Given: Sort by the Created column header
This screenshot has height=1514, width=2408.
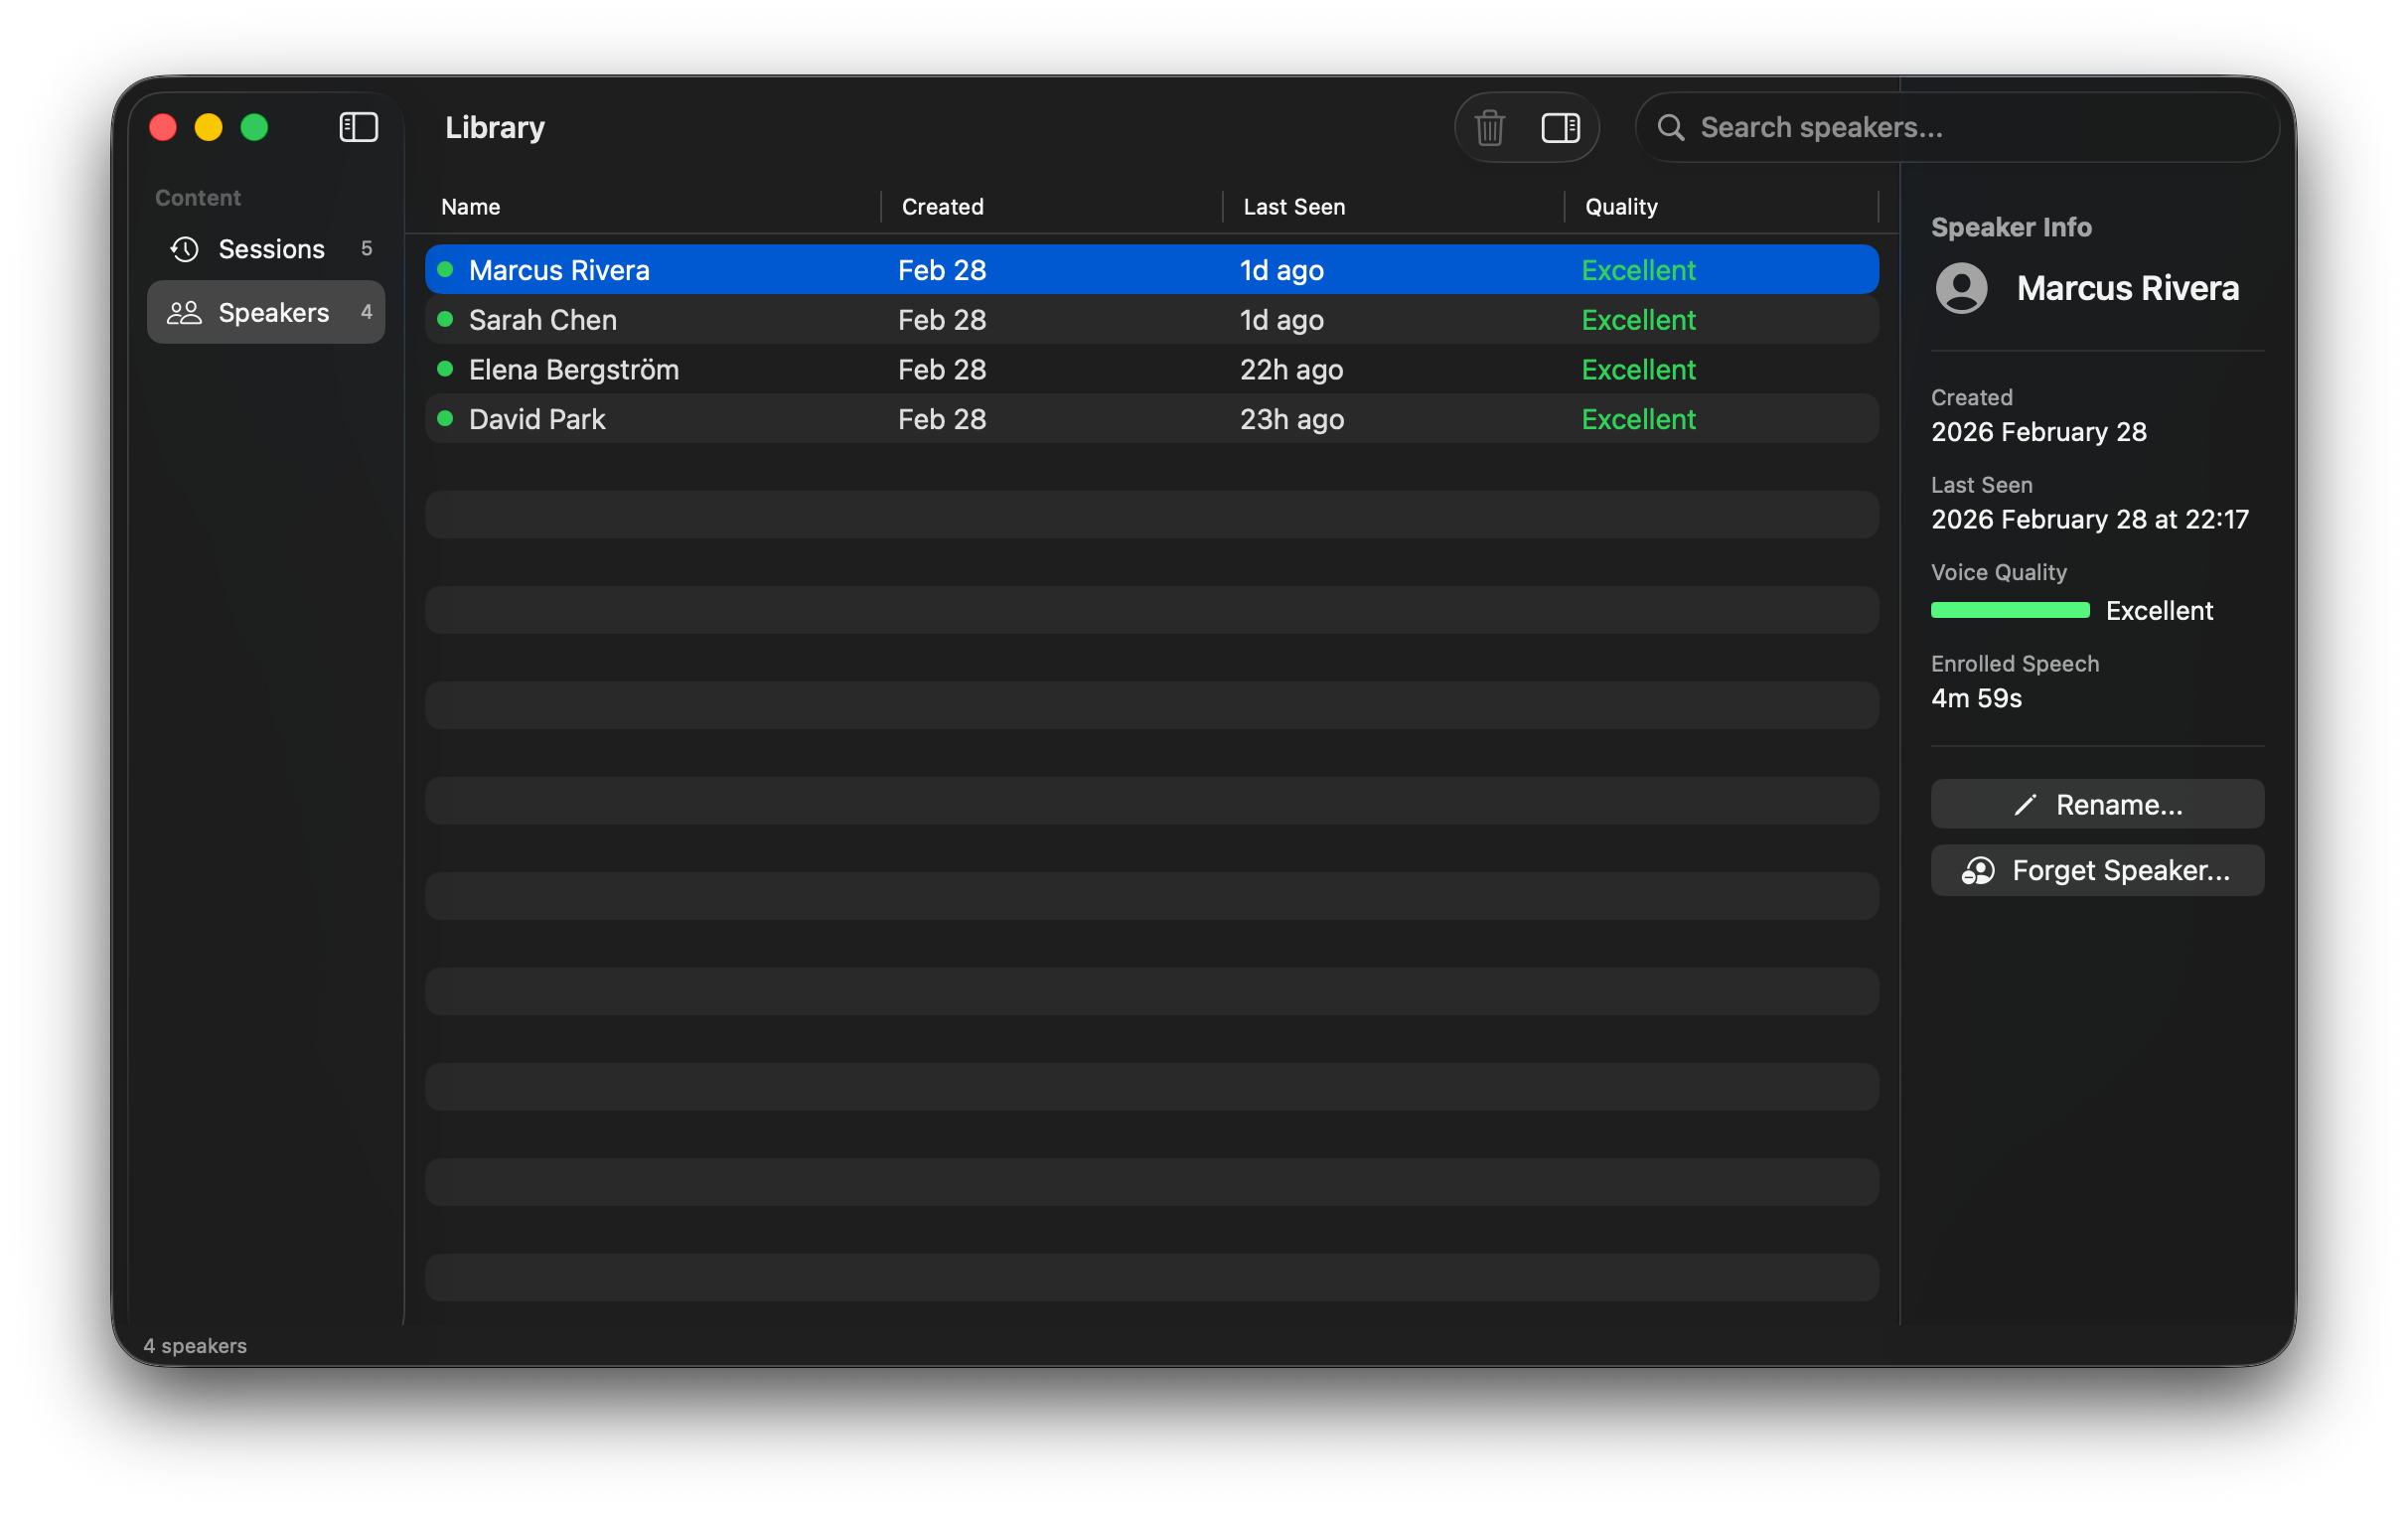Looking at the screenshot, I should click(x=942, y=207).
